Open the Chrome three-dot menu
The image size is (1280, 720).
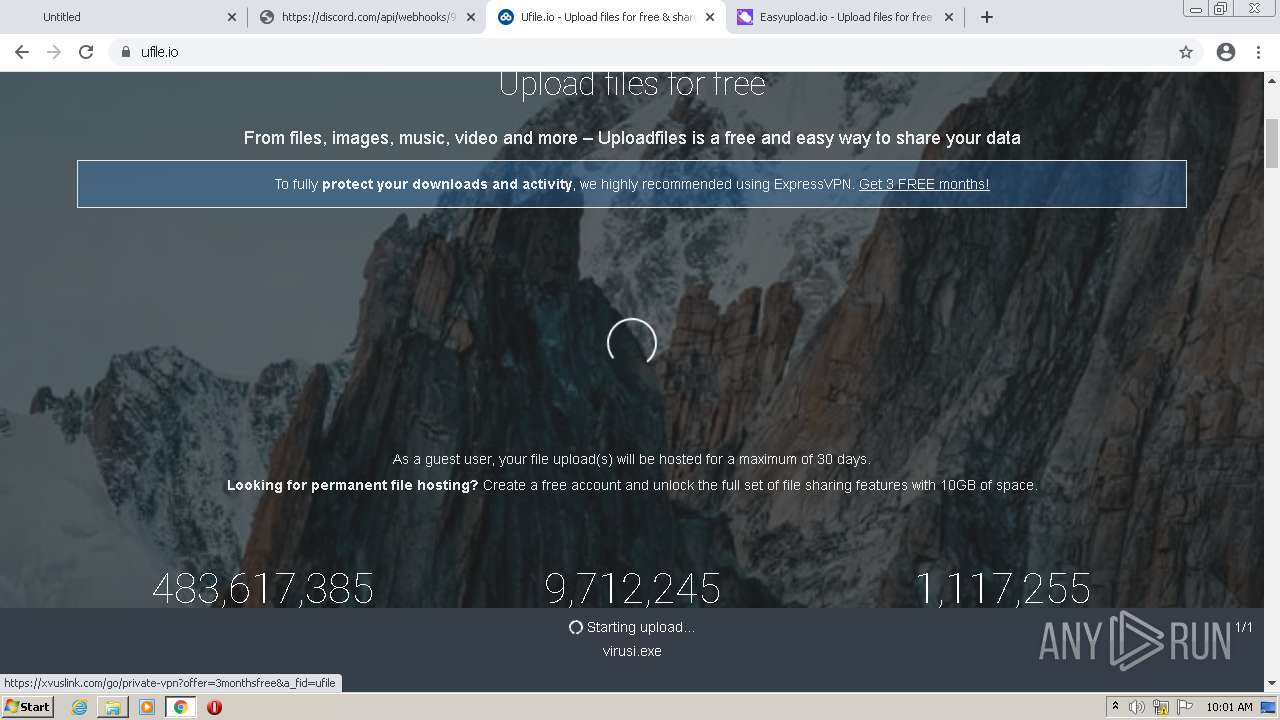[x=1258, y=52]
